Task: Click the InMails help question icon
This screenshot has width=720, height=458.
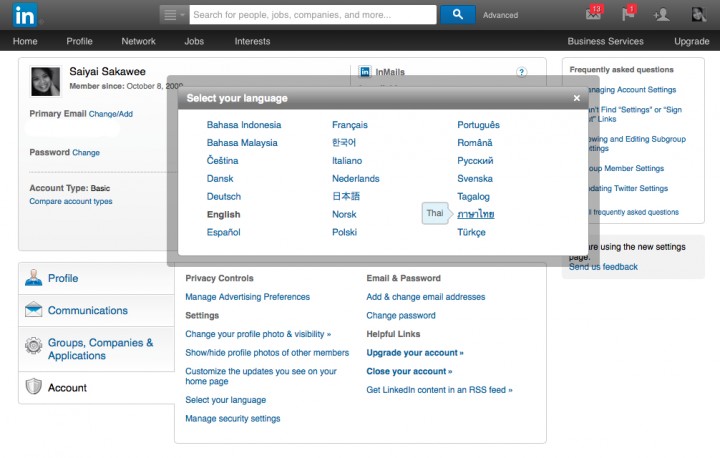Action: (x=521, y=72)
